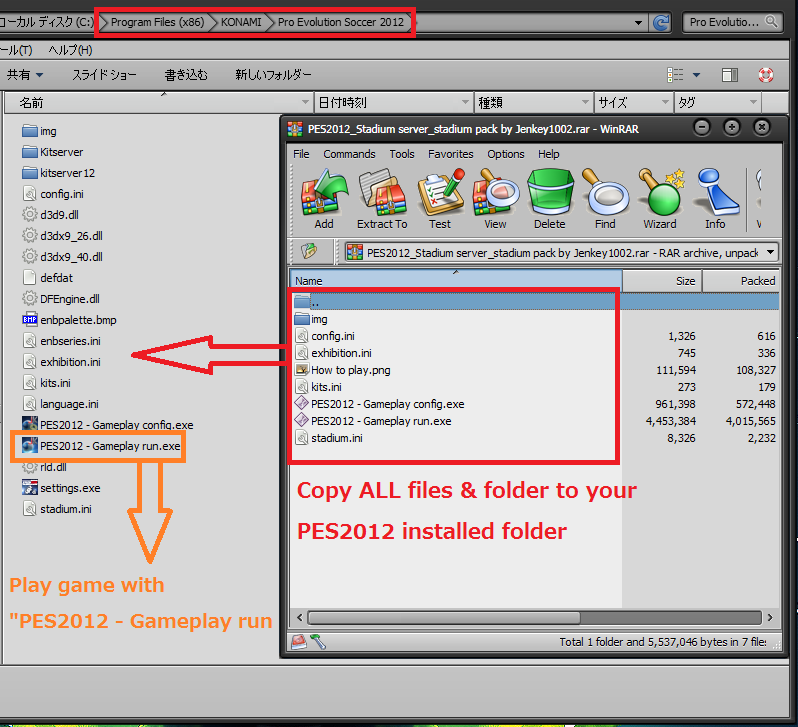Screen dimensions: 798x727
Task: Click the WinRAR horizontal scrollbar thumb
Action: coord(444,618)
